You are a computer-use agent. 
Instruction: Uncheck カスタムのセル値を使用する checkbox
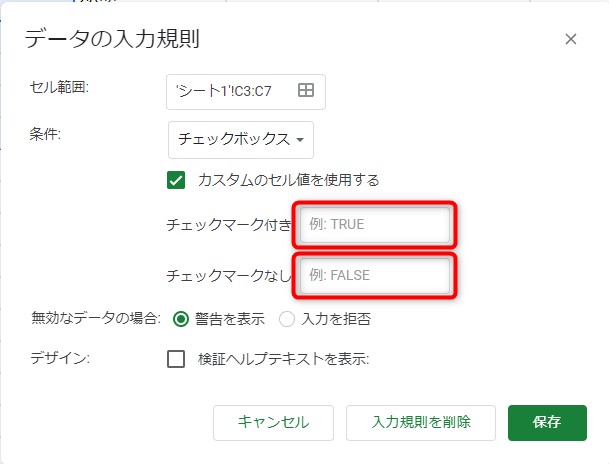[177, 180]
